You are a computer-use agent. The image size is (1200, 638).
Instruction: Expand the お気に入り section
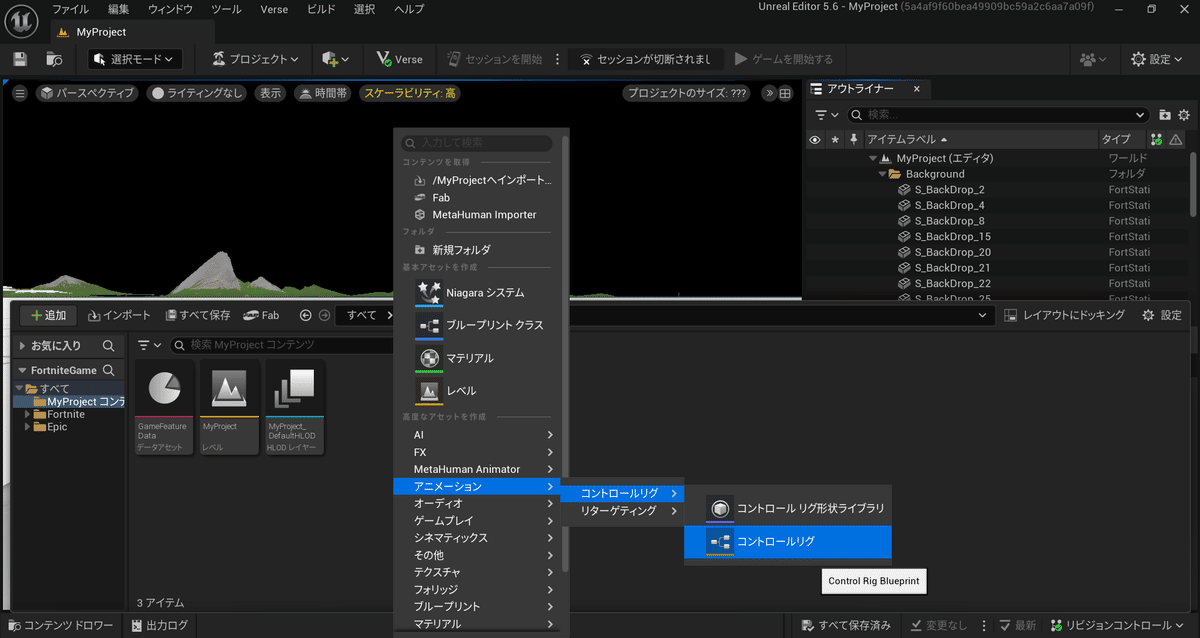tap(22, 345)
